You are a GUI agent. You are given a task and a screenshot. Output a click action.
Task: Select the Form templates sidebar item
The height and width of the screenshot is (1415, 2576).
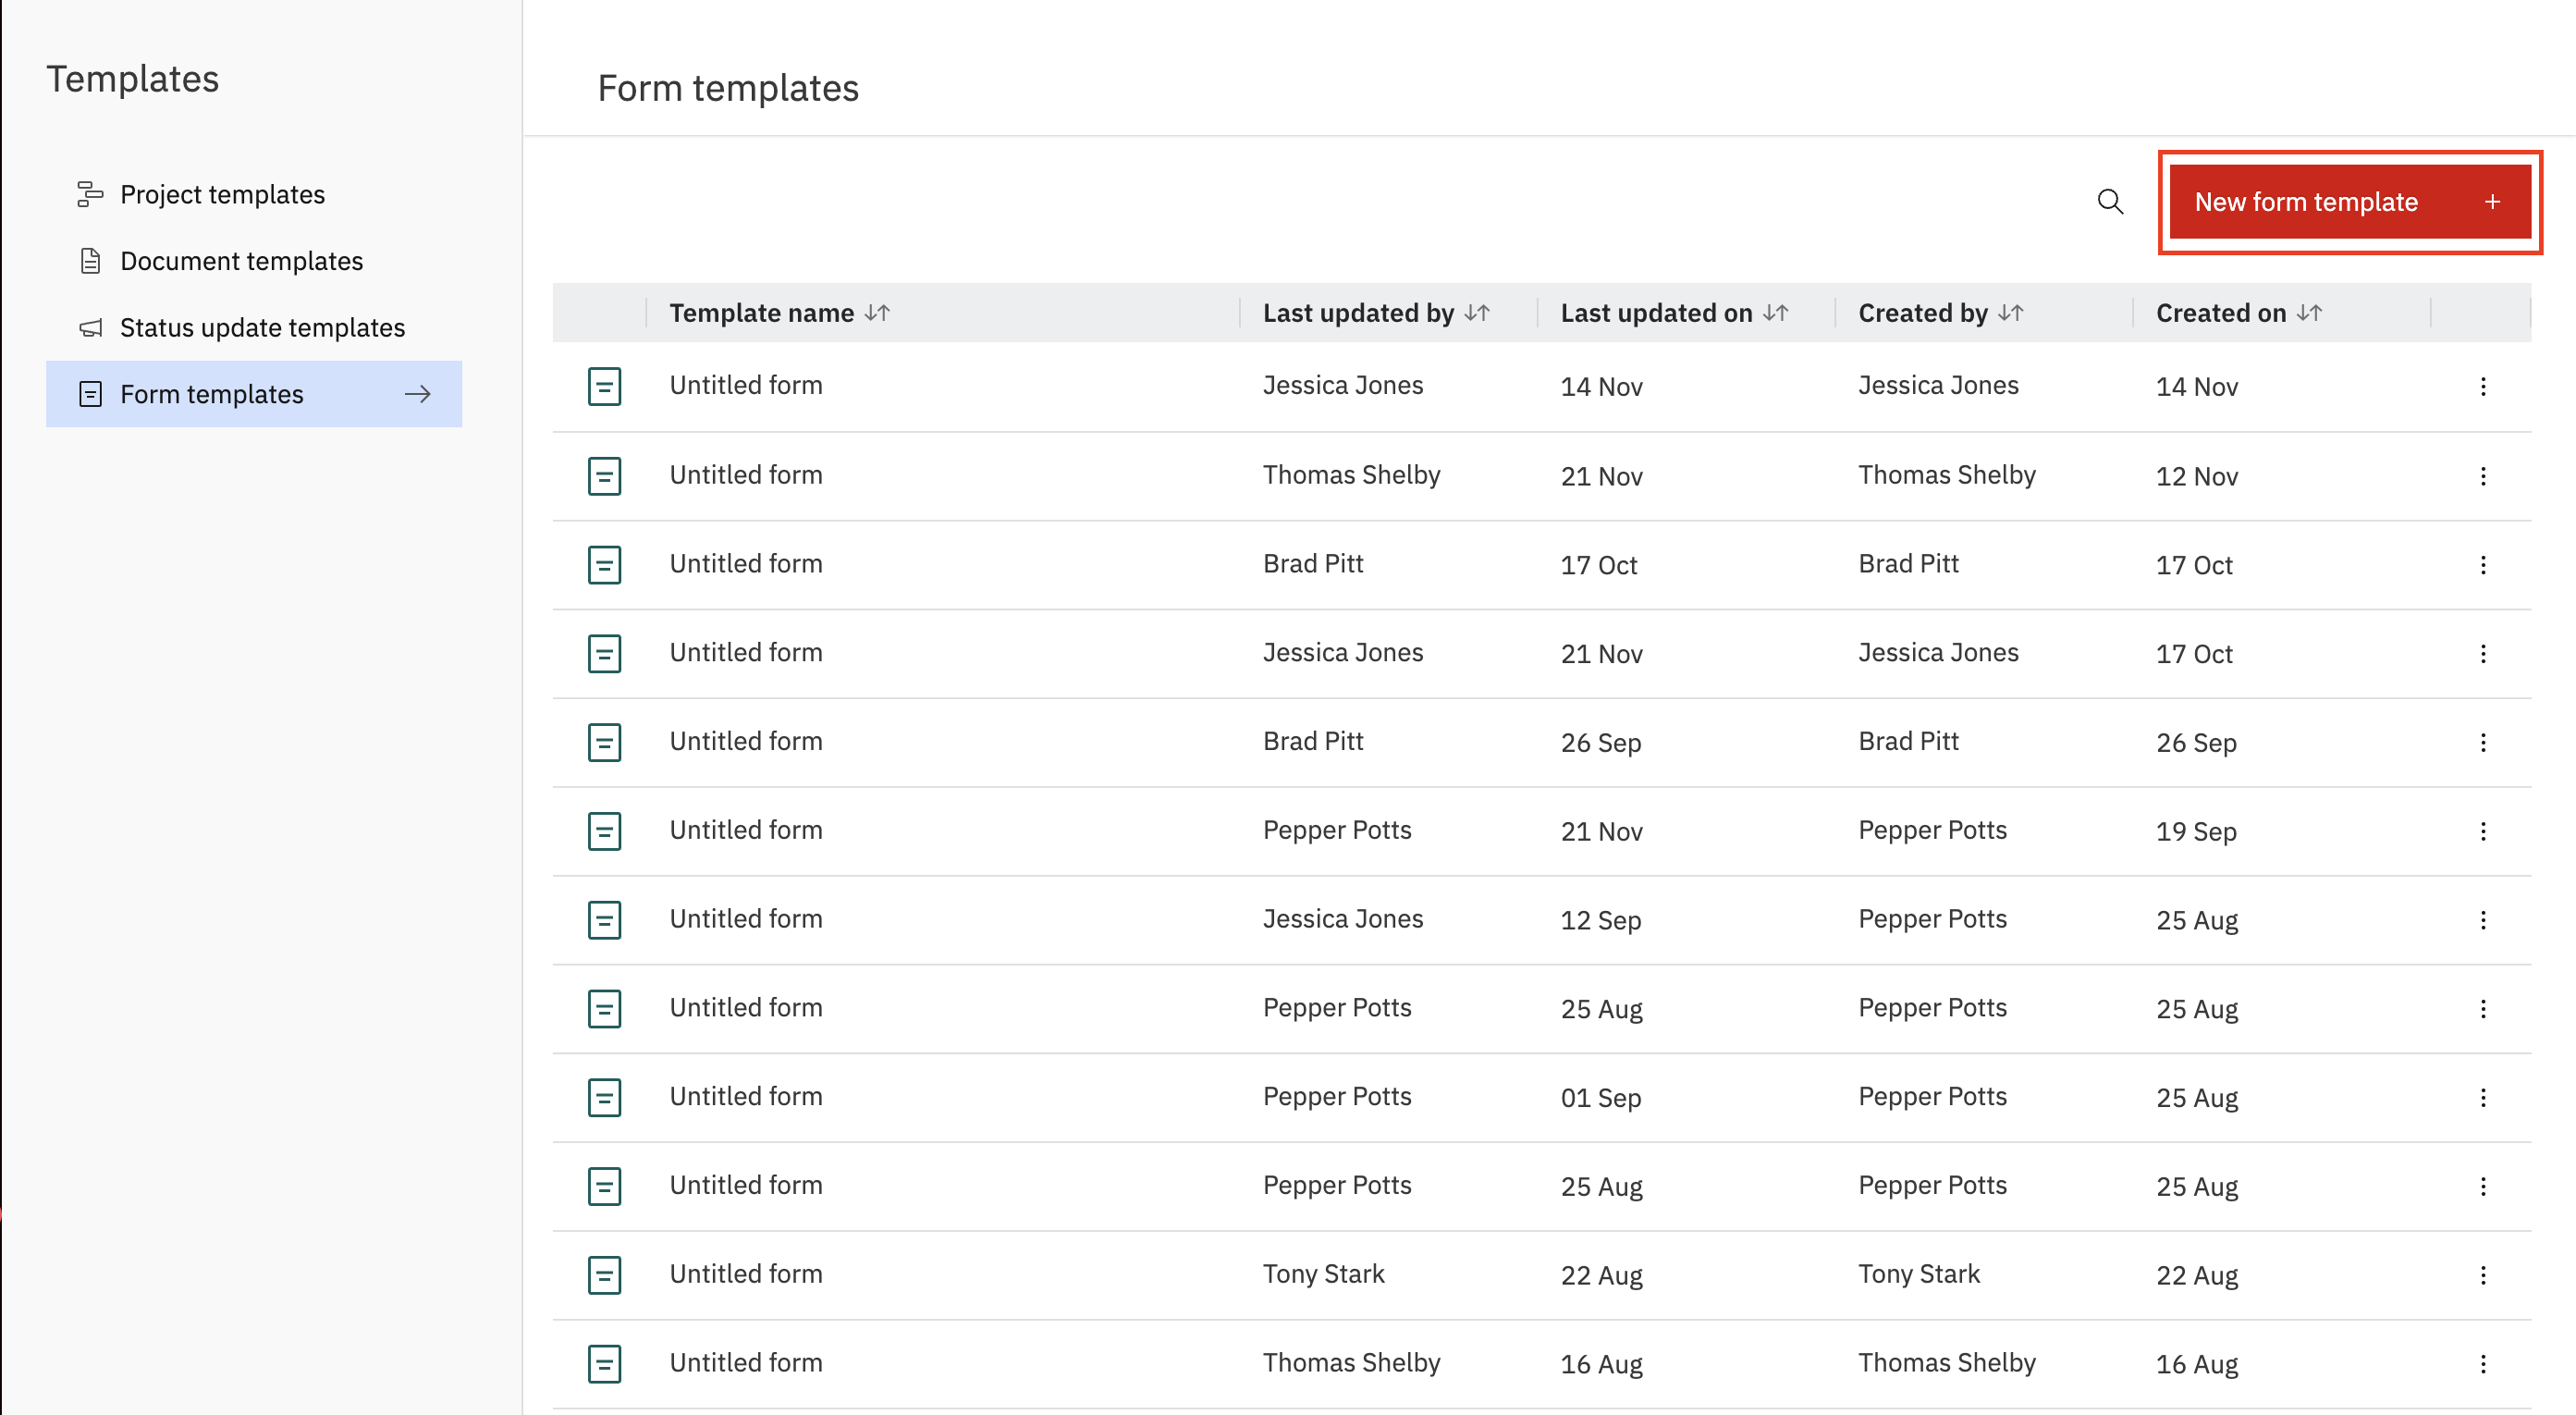point(211,394)
